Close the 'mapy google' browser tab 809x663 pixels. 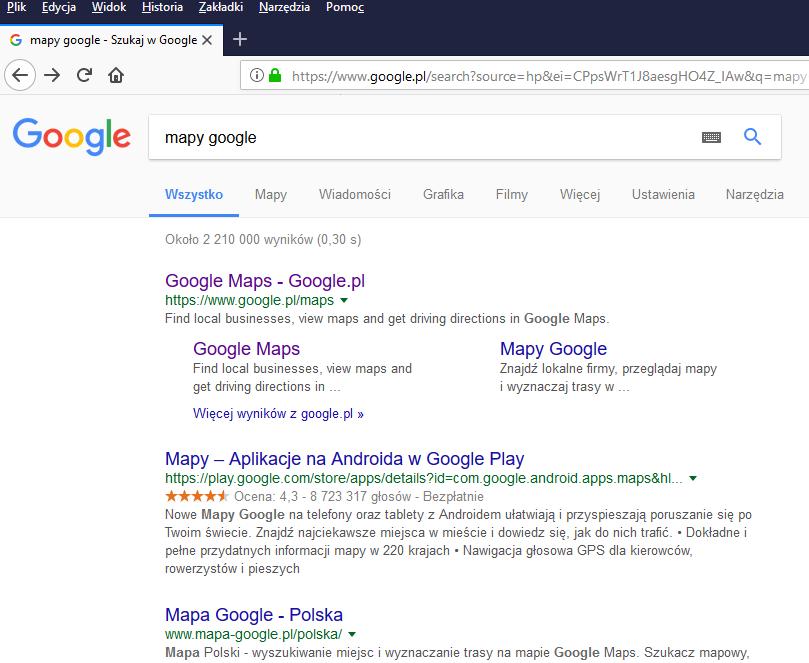(x=207, y=40)
